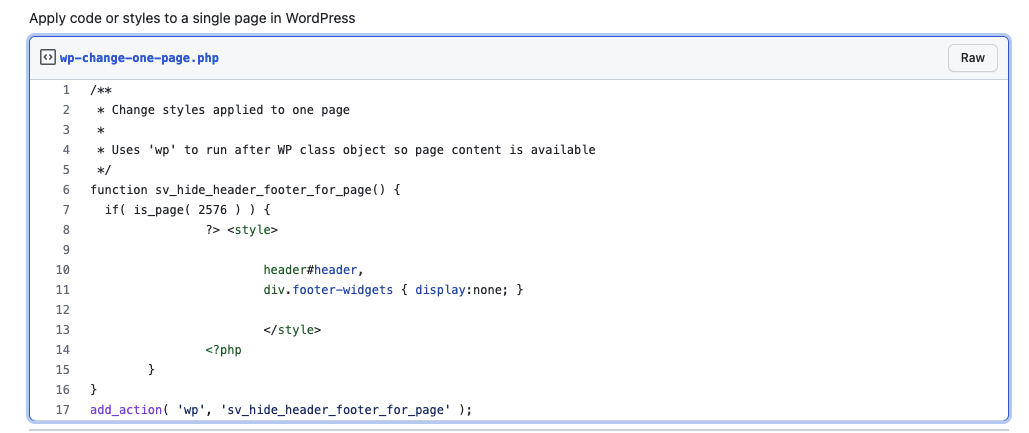The image size is (1029, 433).
Task: Select line number 15
Action: tap(63, 369)
